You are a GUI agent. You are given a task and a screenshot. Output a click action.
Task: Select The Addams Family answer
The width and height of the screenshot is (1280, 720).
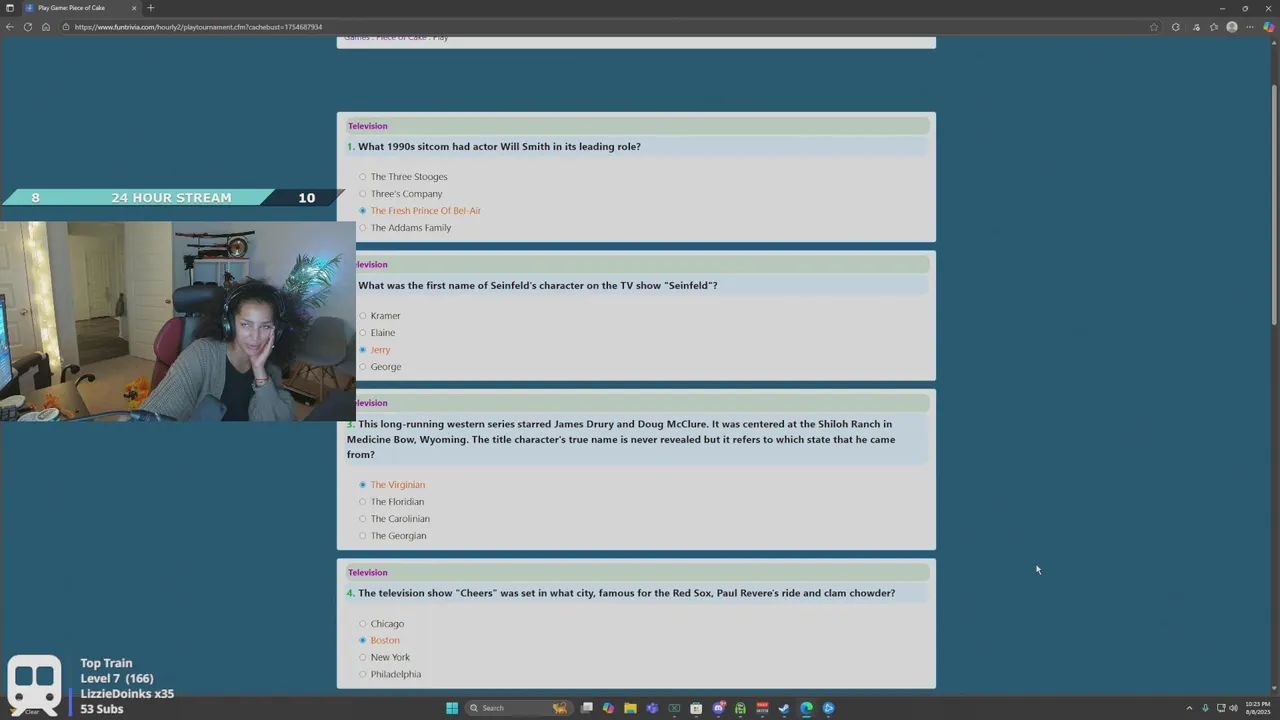pos(411,228)
